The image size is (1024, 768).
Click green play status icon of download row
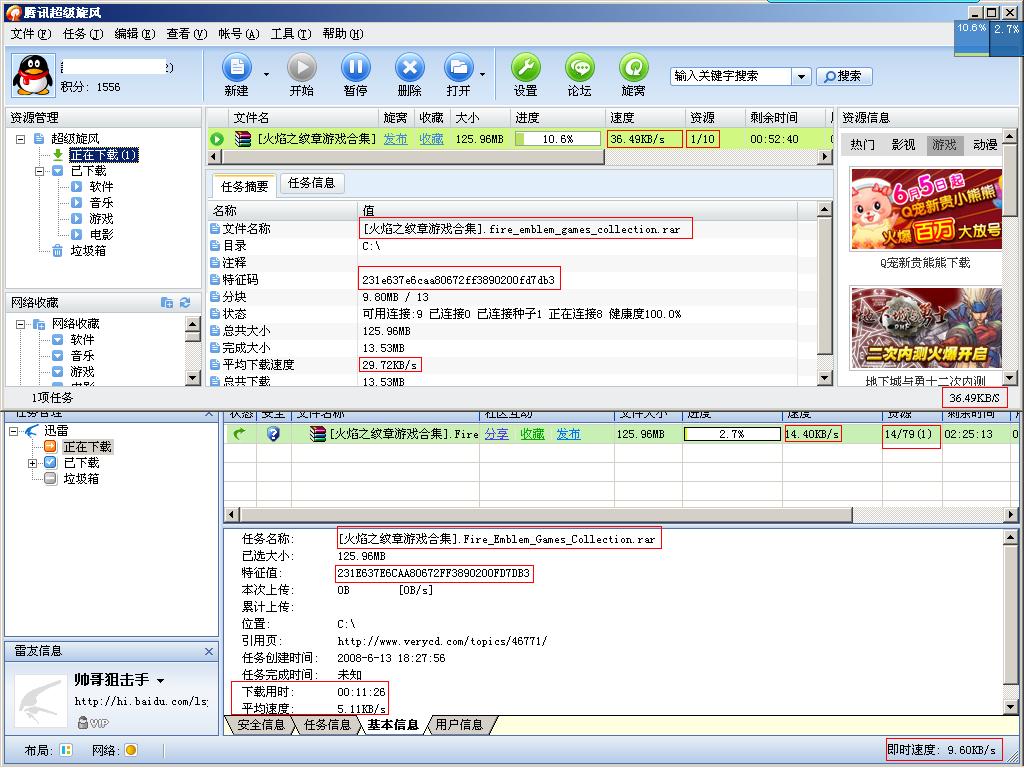point(217,139)
